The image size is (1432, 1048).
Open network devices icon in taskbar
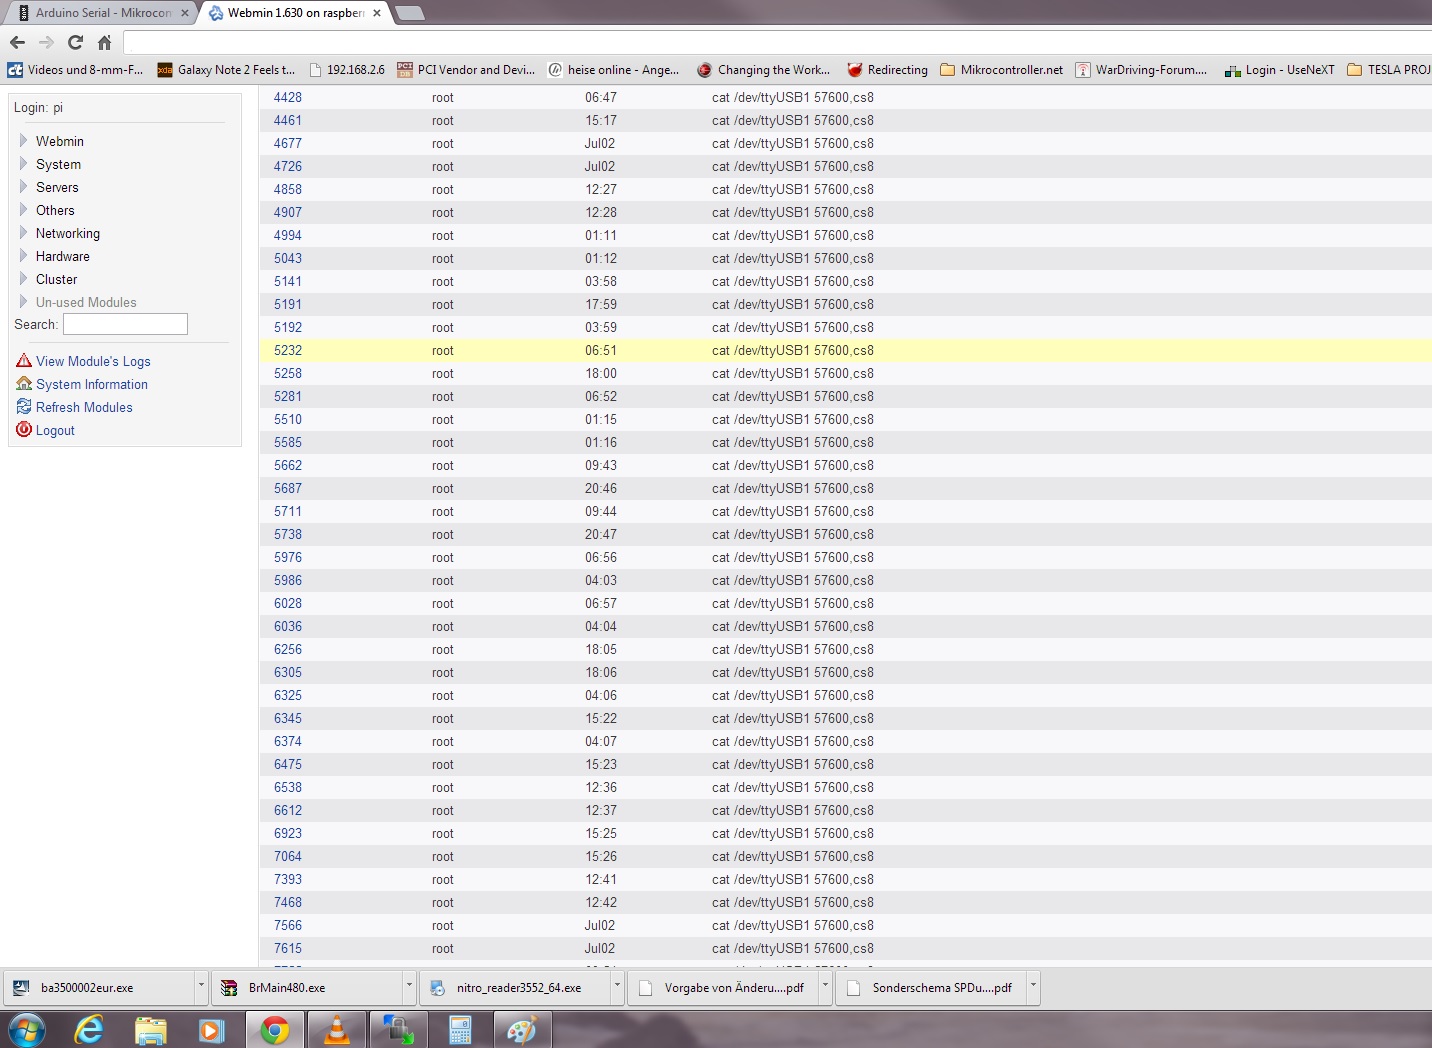[x=398, y=1030]
